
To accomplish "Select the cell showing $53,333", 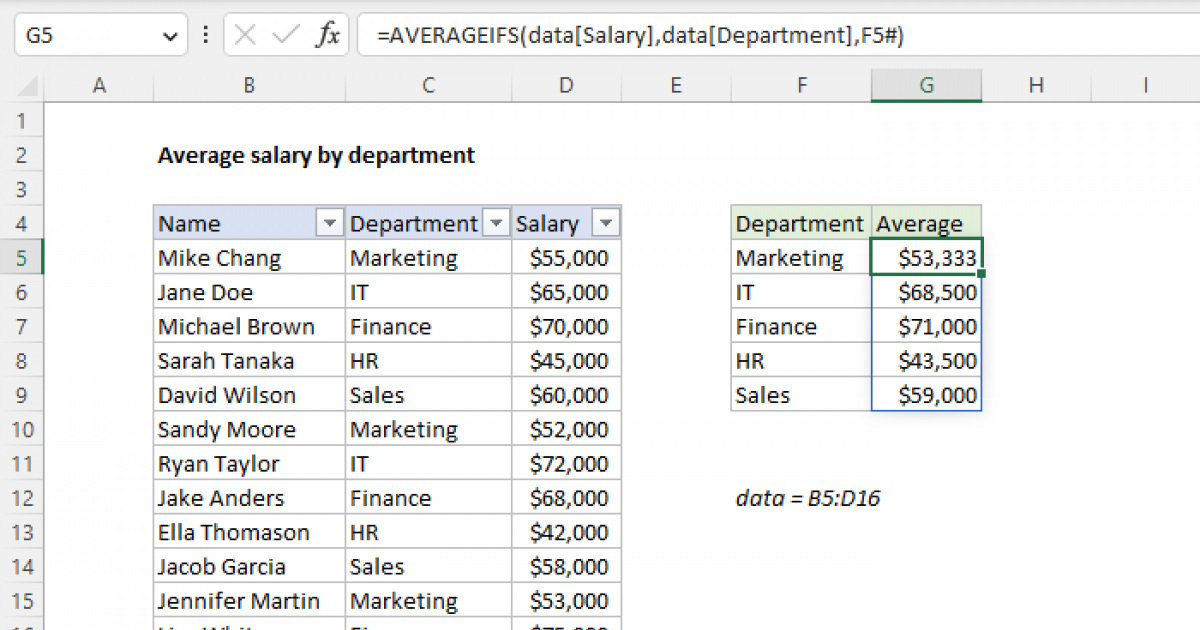I will [x=926, y=257].
